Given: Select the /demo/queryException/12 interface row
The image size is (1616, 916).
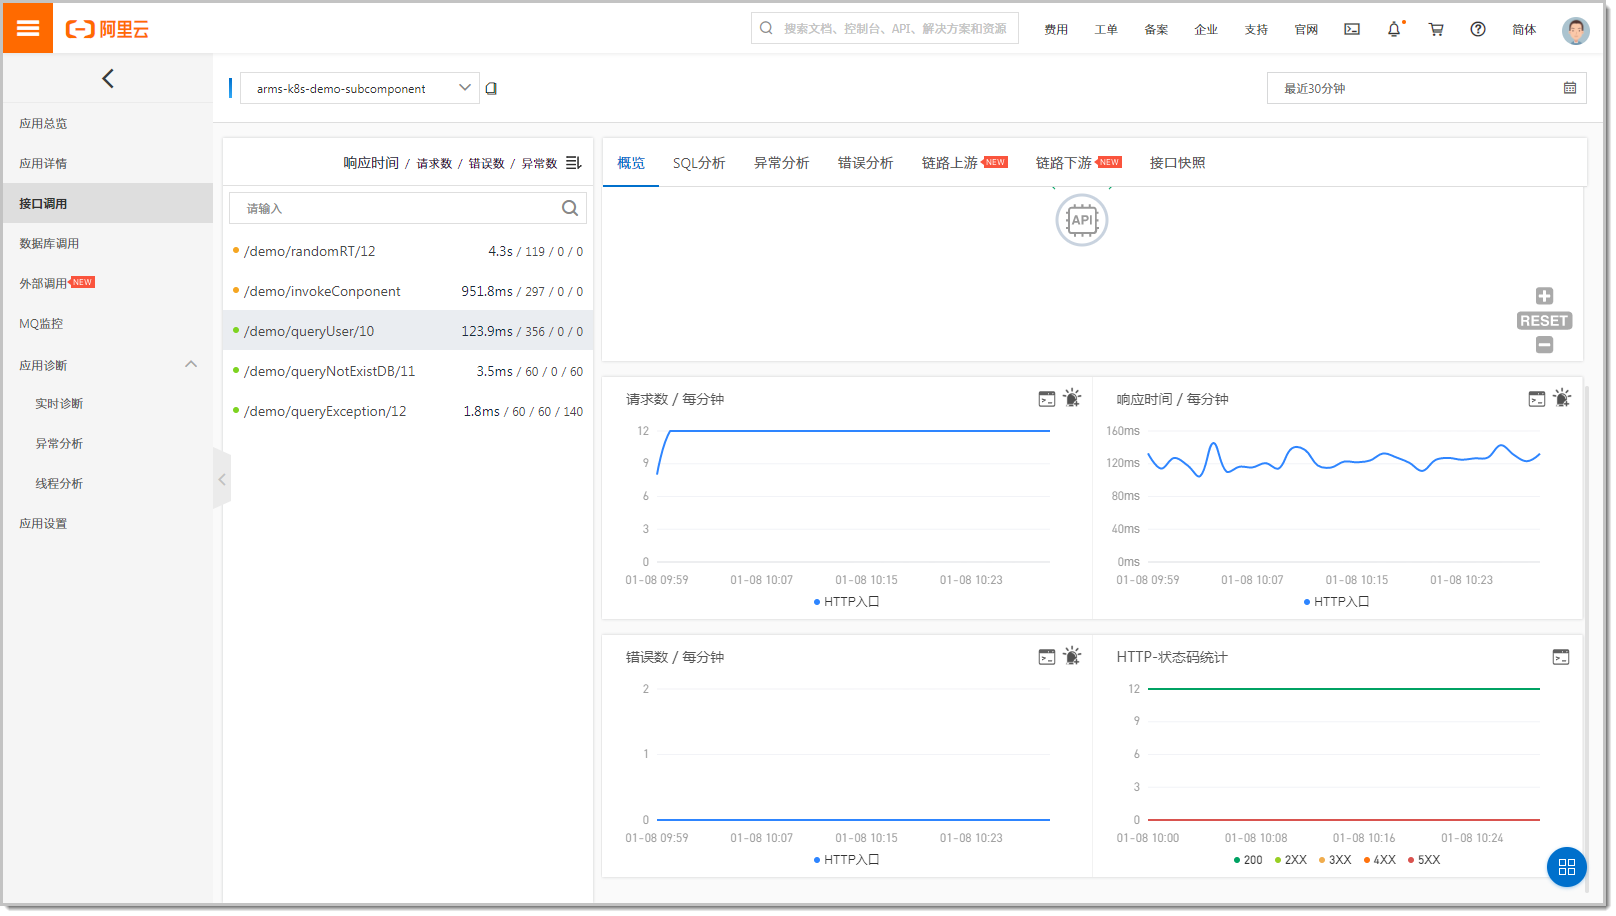Looking at the screenshot, I should click(x=408, y=411).
